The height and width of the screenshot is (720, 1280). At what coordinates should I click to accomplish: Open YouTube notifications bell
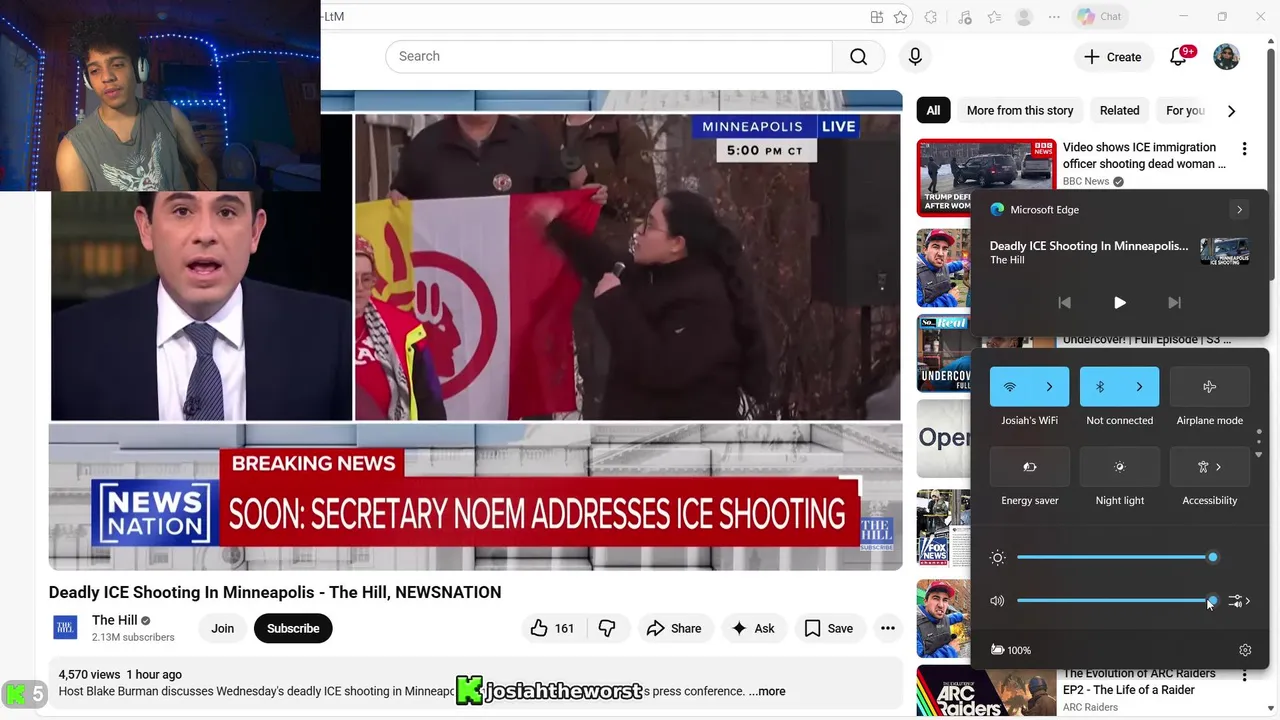tap(1179, 57)
